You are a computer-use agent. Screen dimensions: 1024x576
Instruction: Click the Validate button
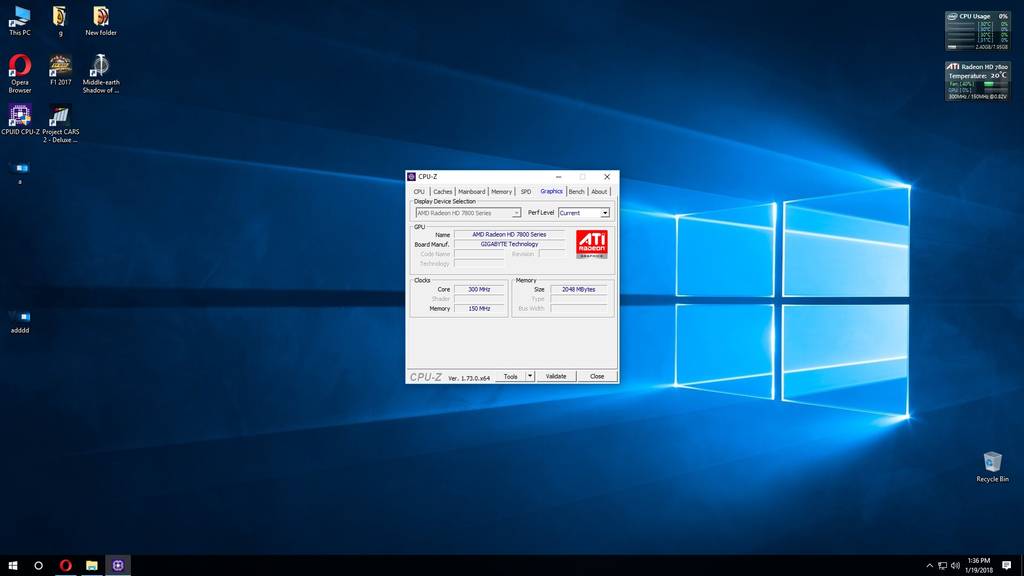[x=556, y=377]
